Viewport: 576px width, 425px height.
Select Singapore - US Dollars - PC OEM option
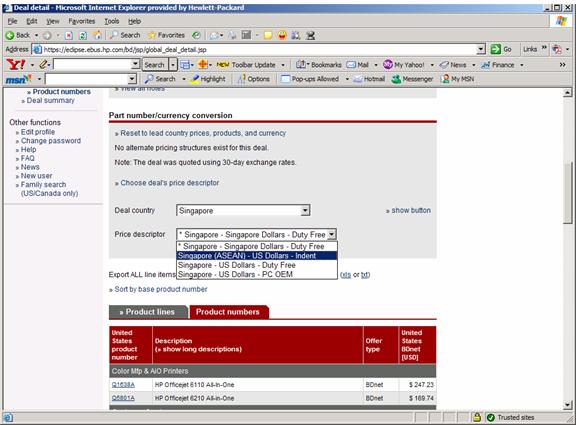pyautogui.click(x=257, y=274)
